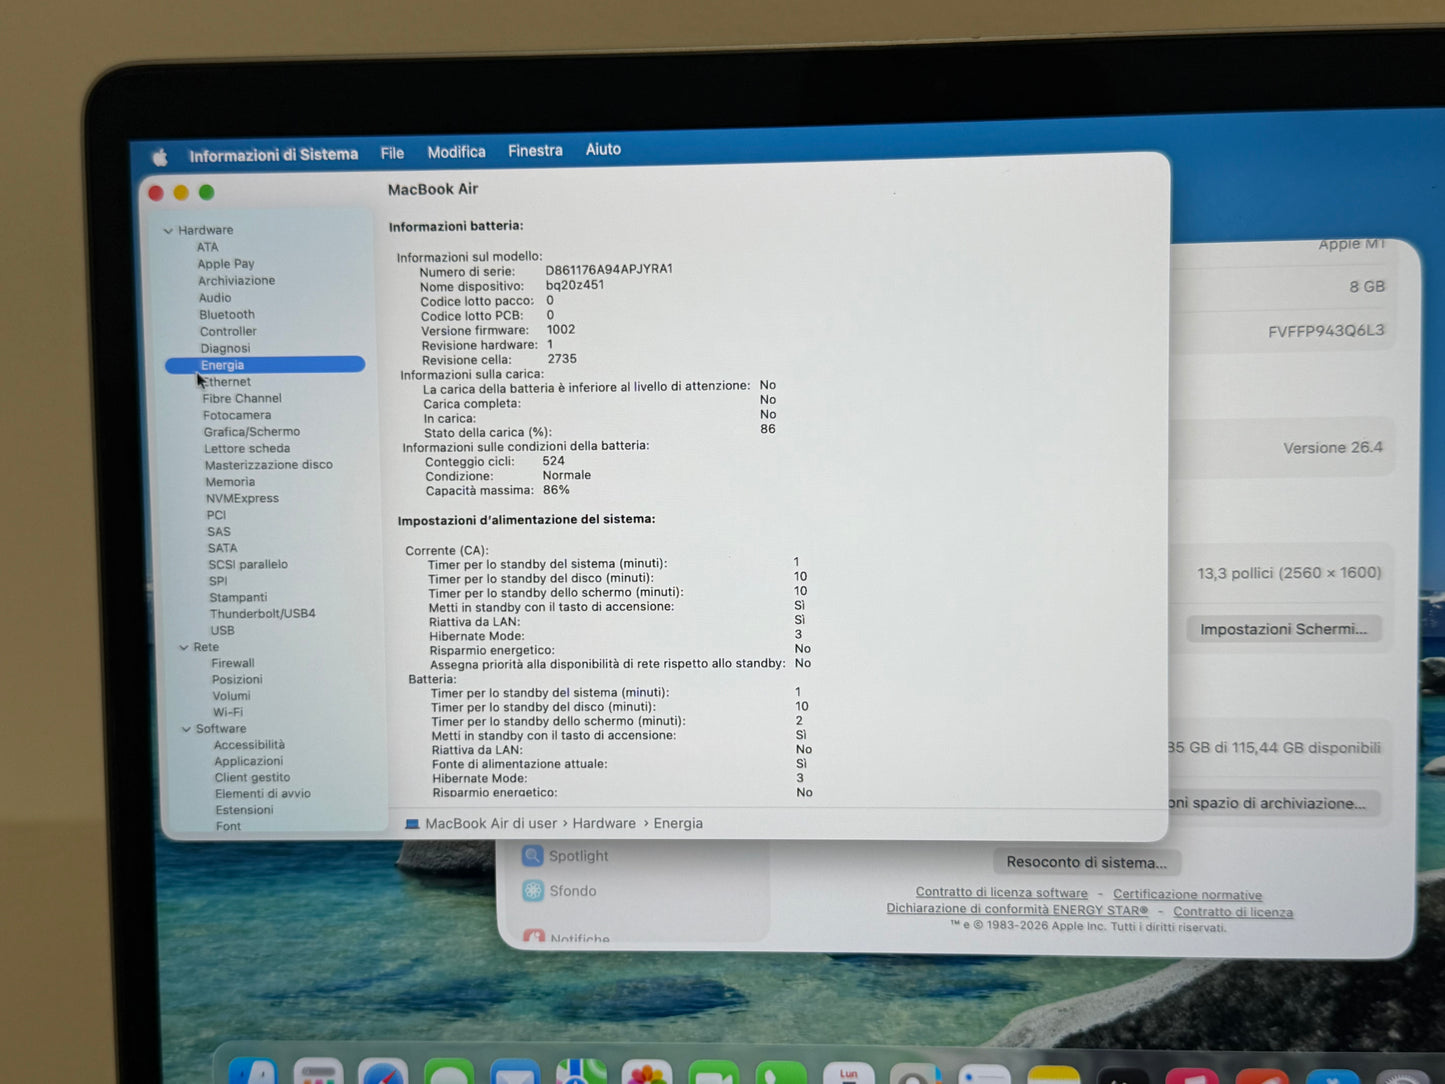Click Hardware in the path bar
This screenshot has height=1084, width=1445.
(x=604, y=823)
